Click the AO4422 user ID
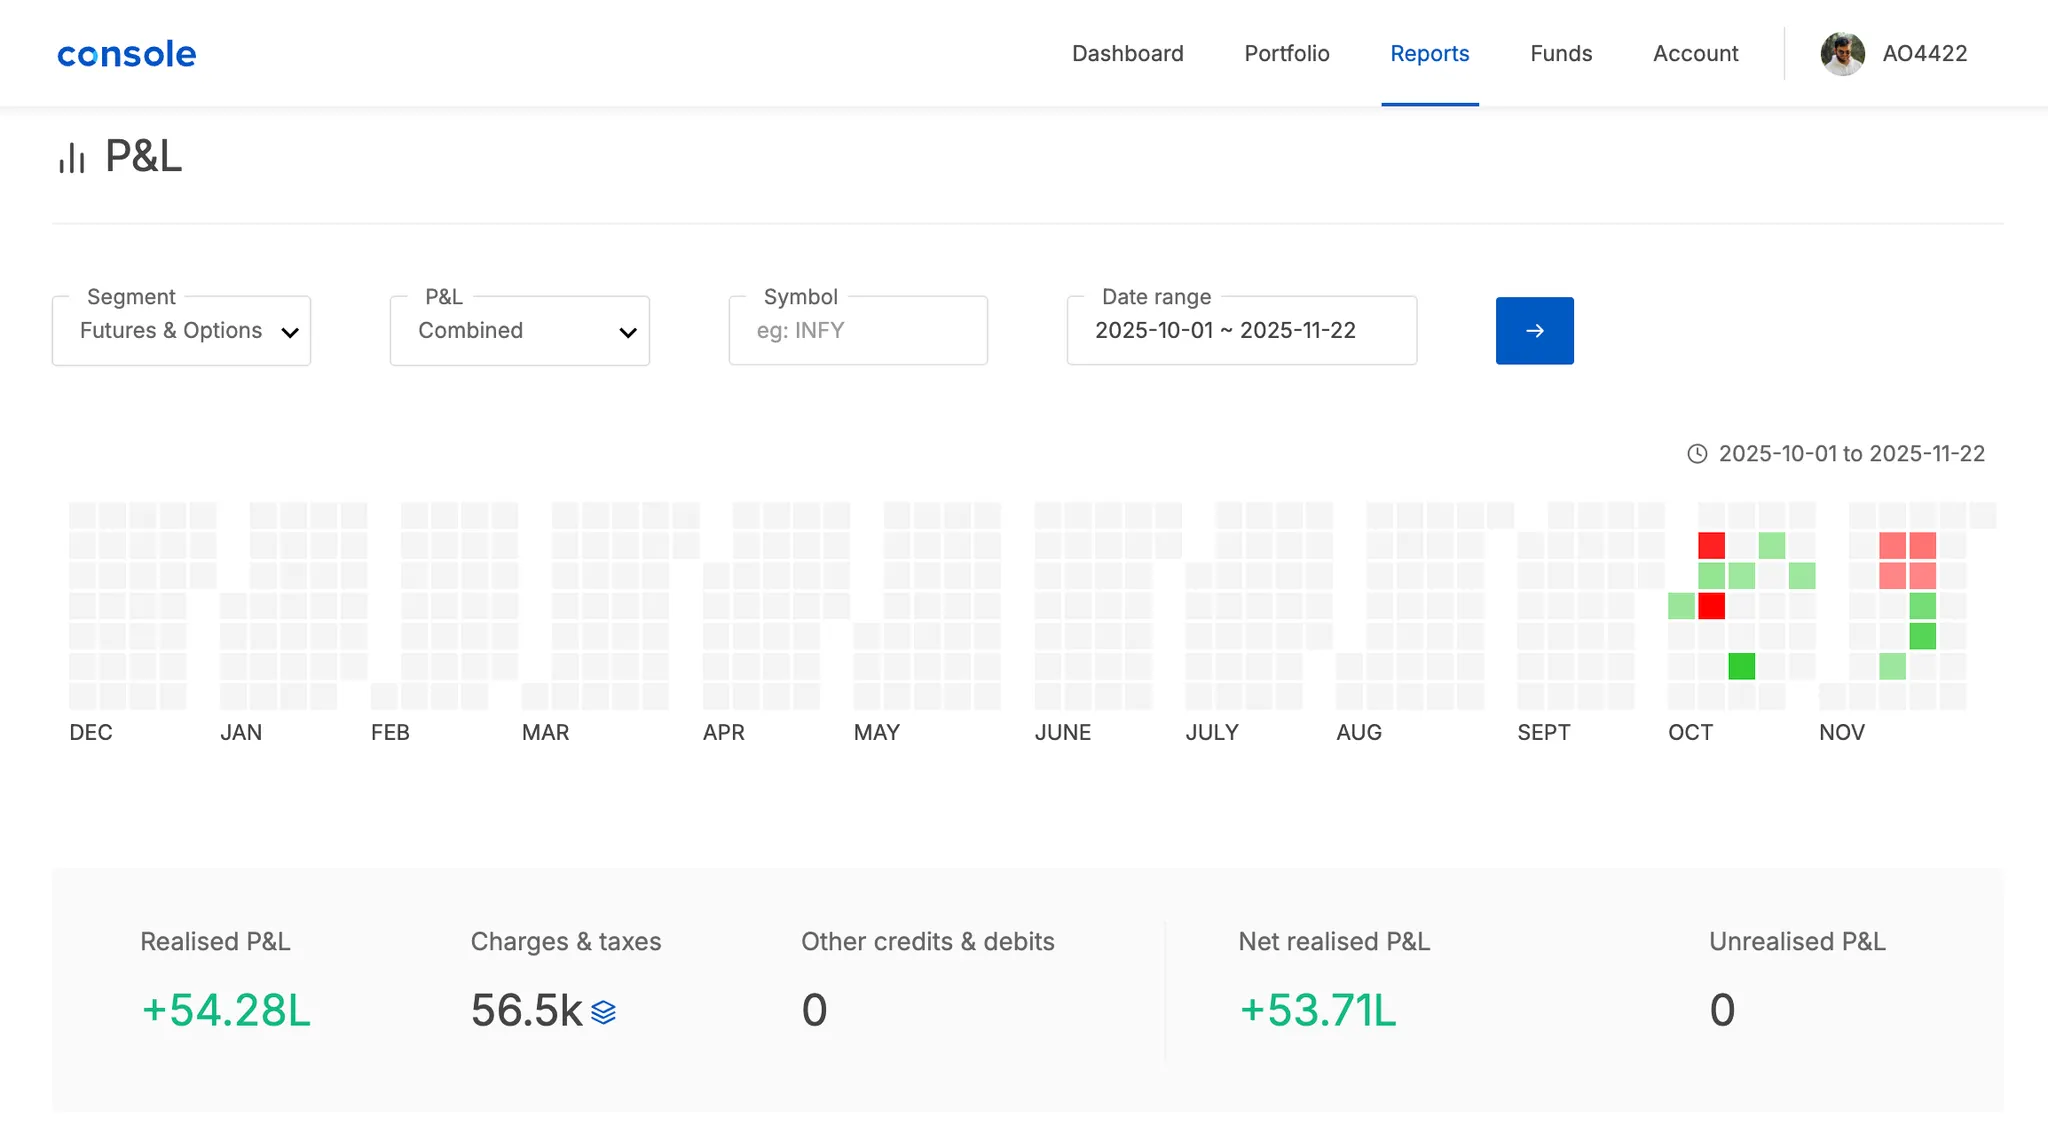Image resolution: width=2048 pixels, height=1148 pixels. [1924, 54]
